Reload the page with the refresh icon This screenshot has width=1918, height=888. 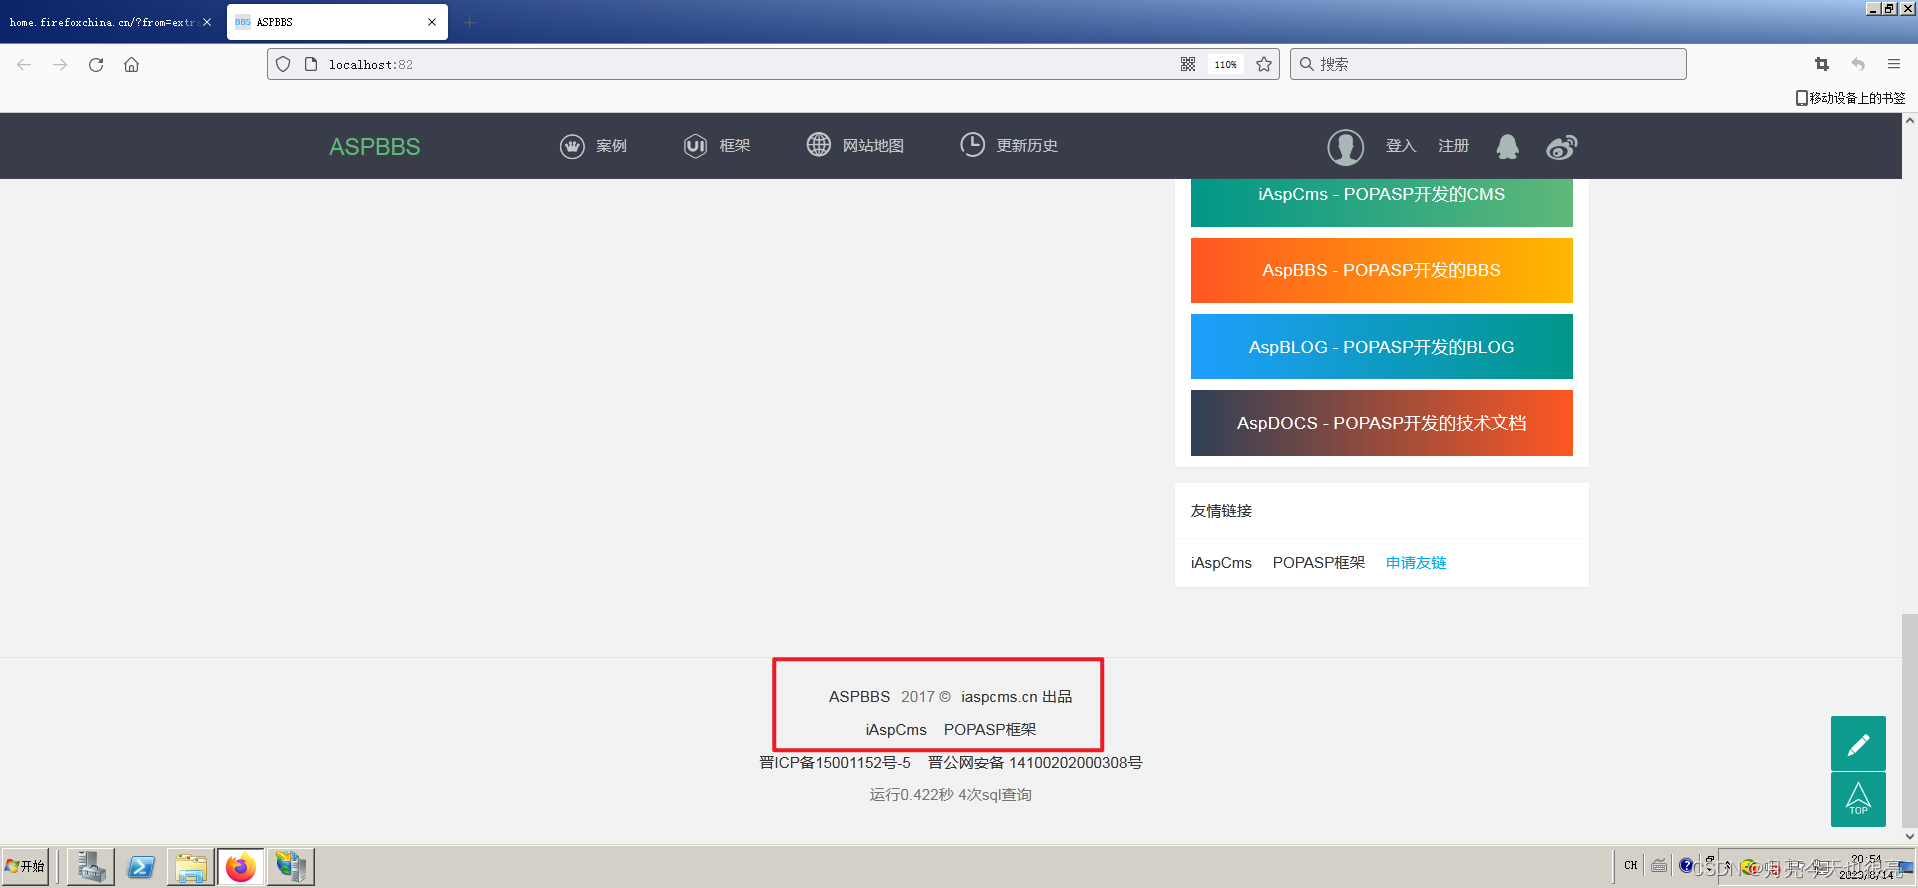(96, 64)
